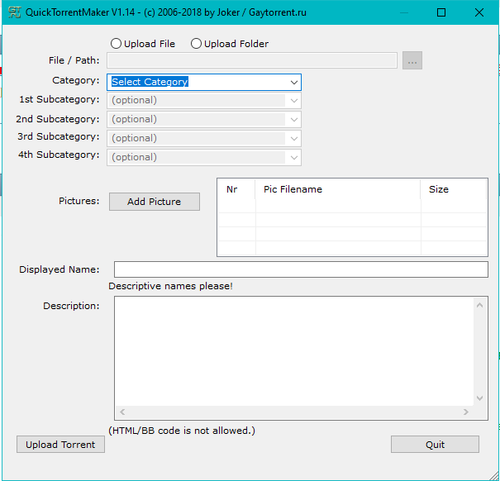Click the Description horizontal scroll right arrow
Screen dimensions: 500x481
point(466,412)
